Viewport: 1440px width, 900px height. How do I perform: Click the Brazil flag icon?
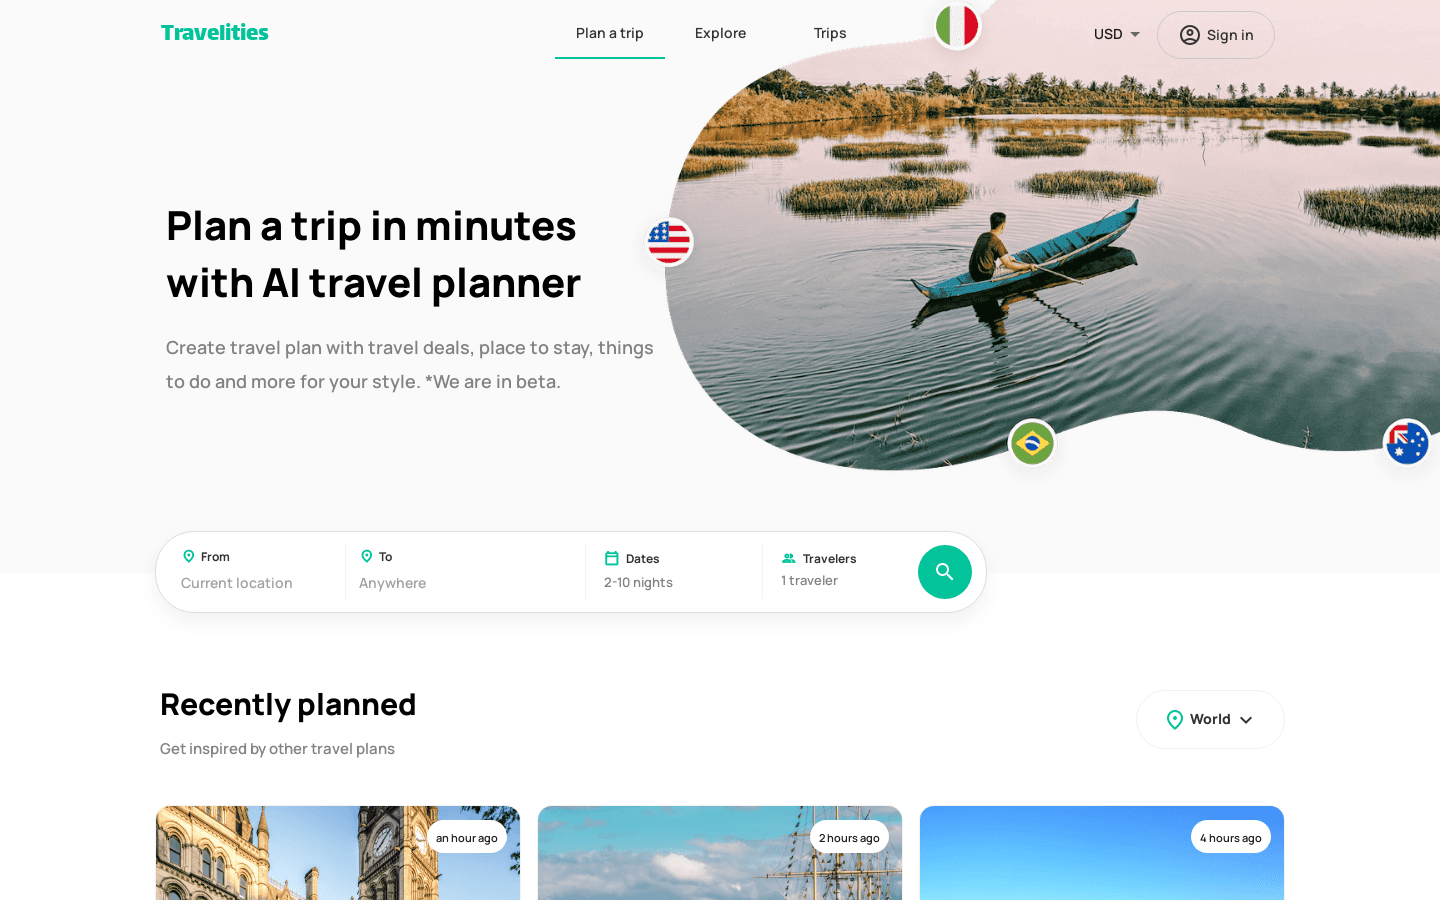(x=1032, y=443)
